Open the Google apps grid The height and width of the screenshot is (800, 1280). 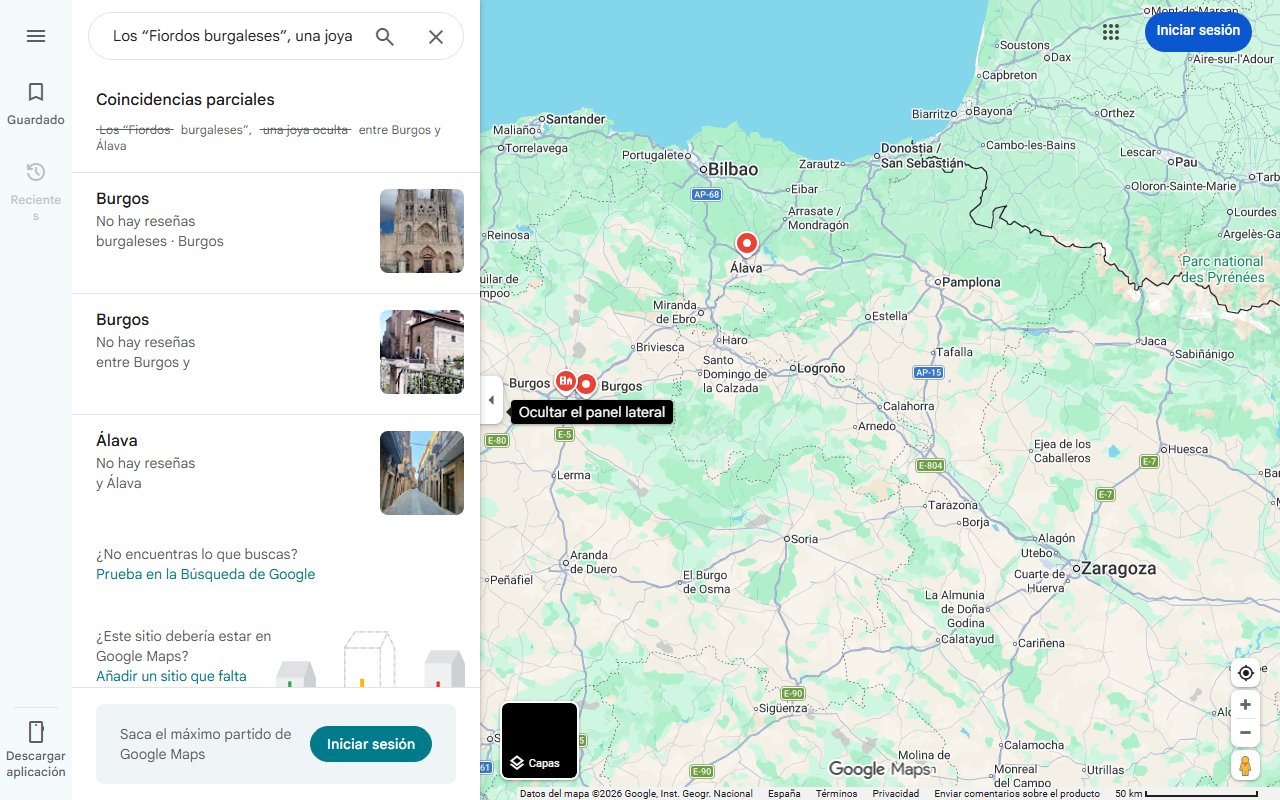click(x=1110, y=31)
